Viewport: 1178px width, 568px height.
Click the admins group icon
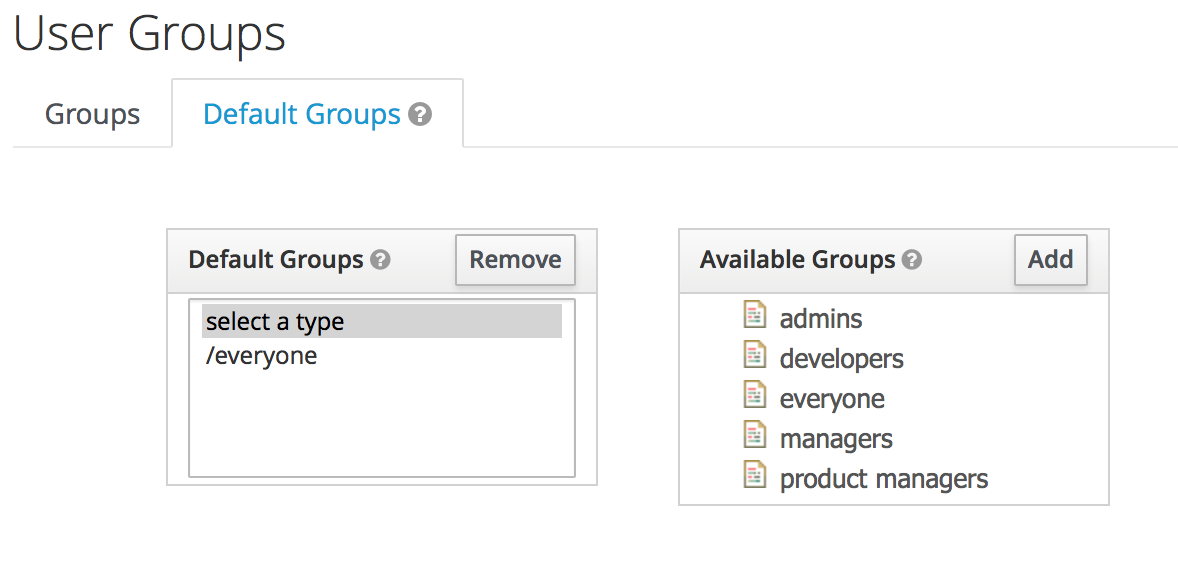[754, 316]
